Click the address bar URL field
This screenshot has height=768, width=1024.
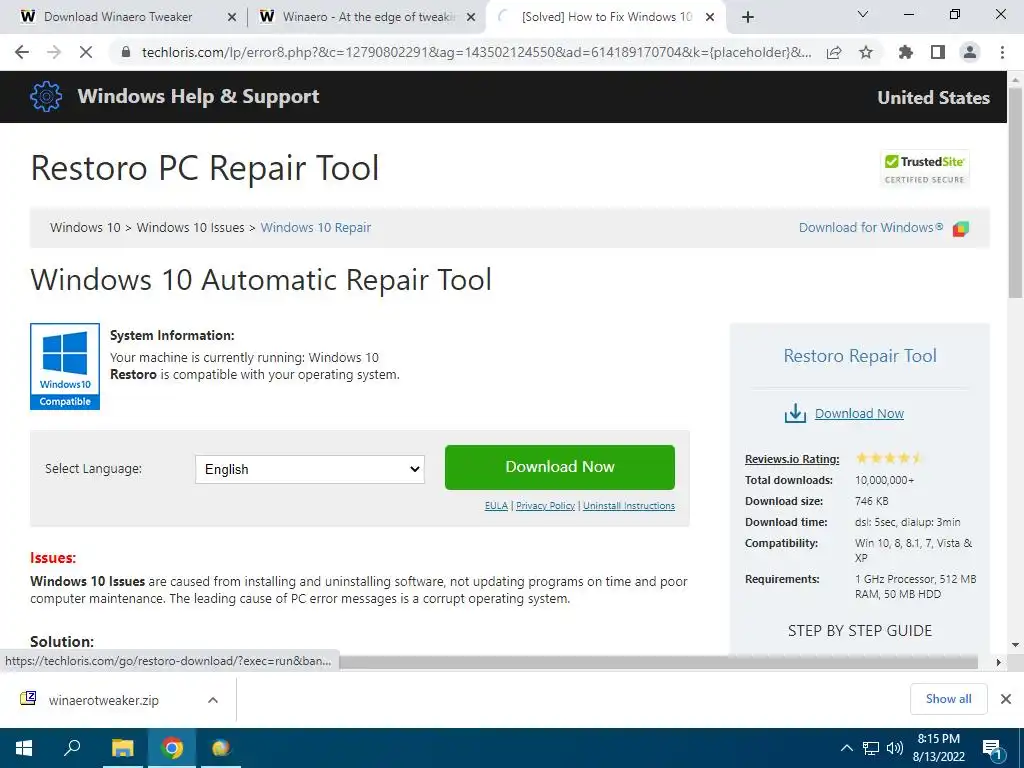tap(476, 52)
